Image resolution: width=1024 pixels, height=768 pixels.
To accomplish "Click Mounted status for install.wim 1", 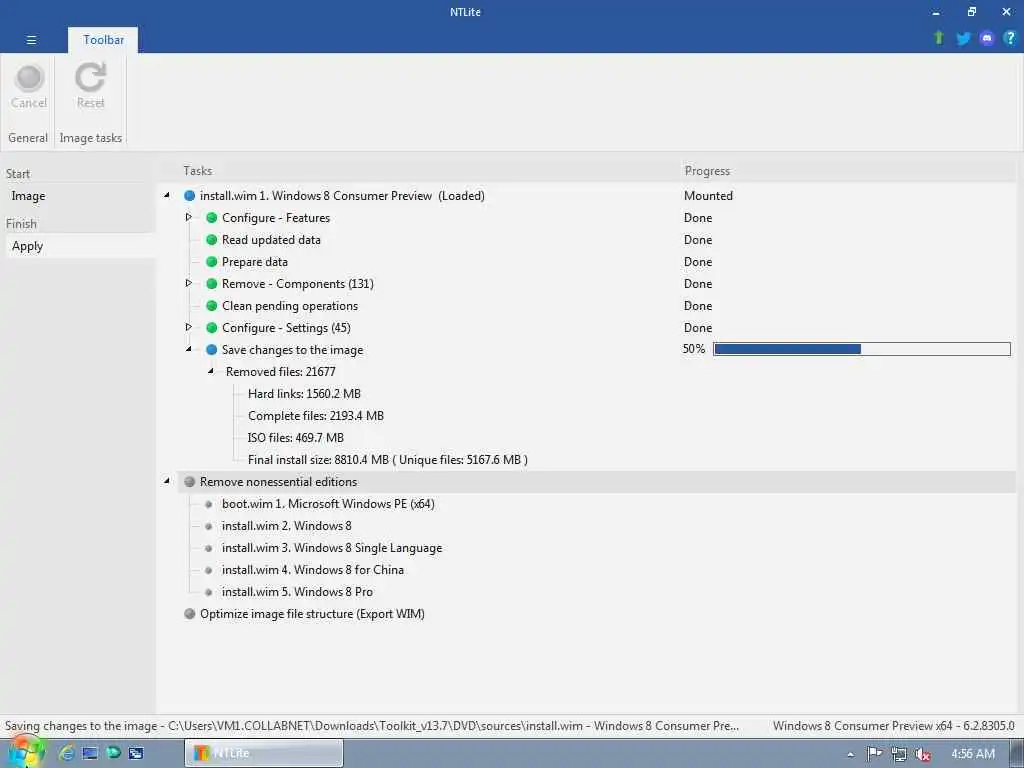I will point(709,196).
